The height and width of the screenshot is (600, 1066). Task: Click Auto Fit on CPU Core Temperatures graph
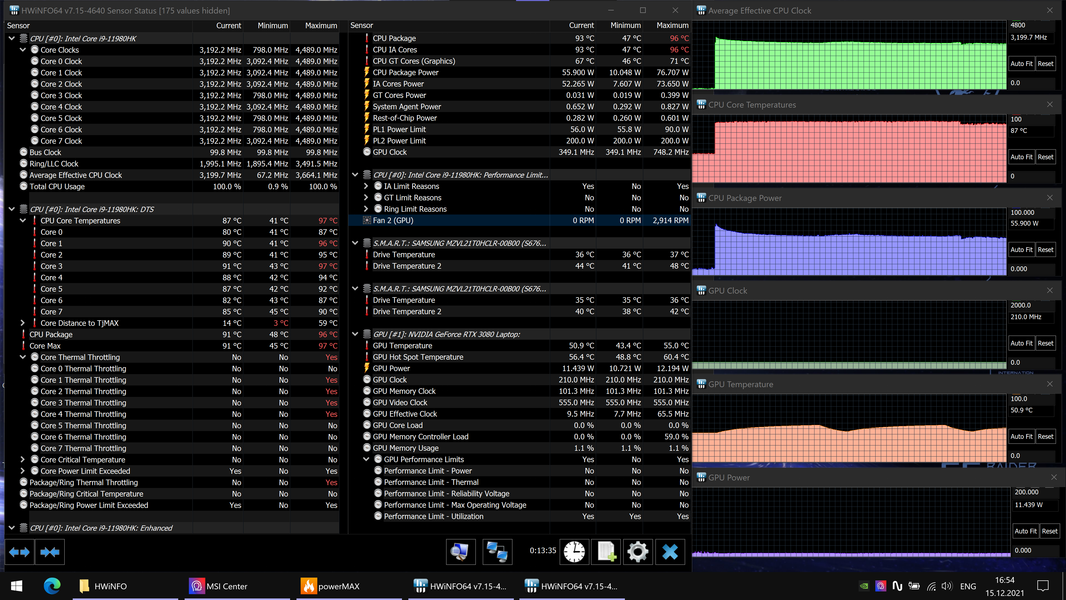point(1021,156)
